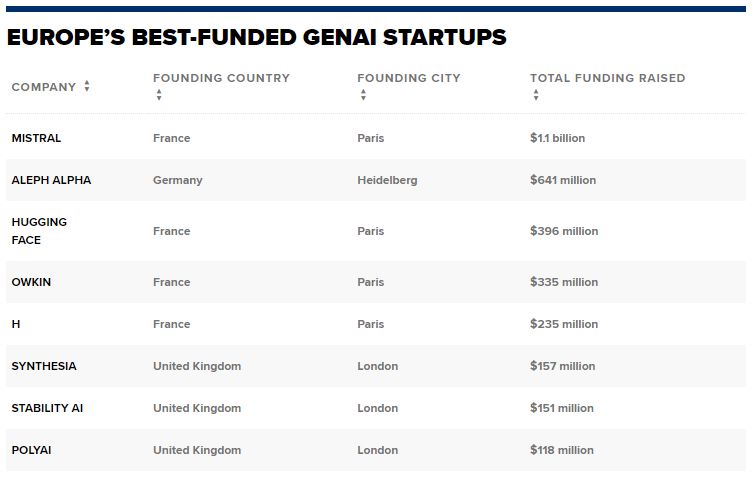Select the Synthesia company name
The height and width of the screenshot is (481, 756).
click(x=44, y=366)
